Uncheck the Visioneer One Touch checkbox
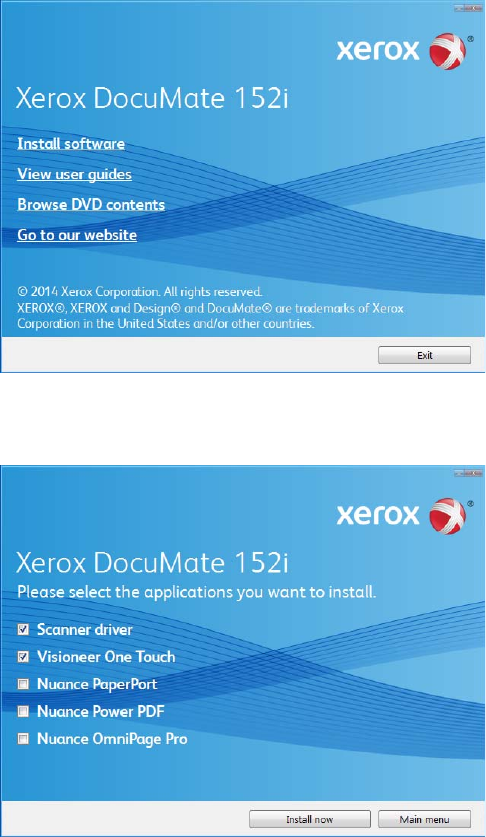The width and height of the screenshot is (486, 837). pyautogui.click(x=23, y=657)
